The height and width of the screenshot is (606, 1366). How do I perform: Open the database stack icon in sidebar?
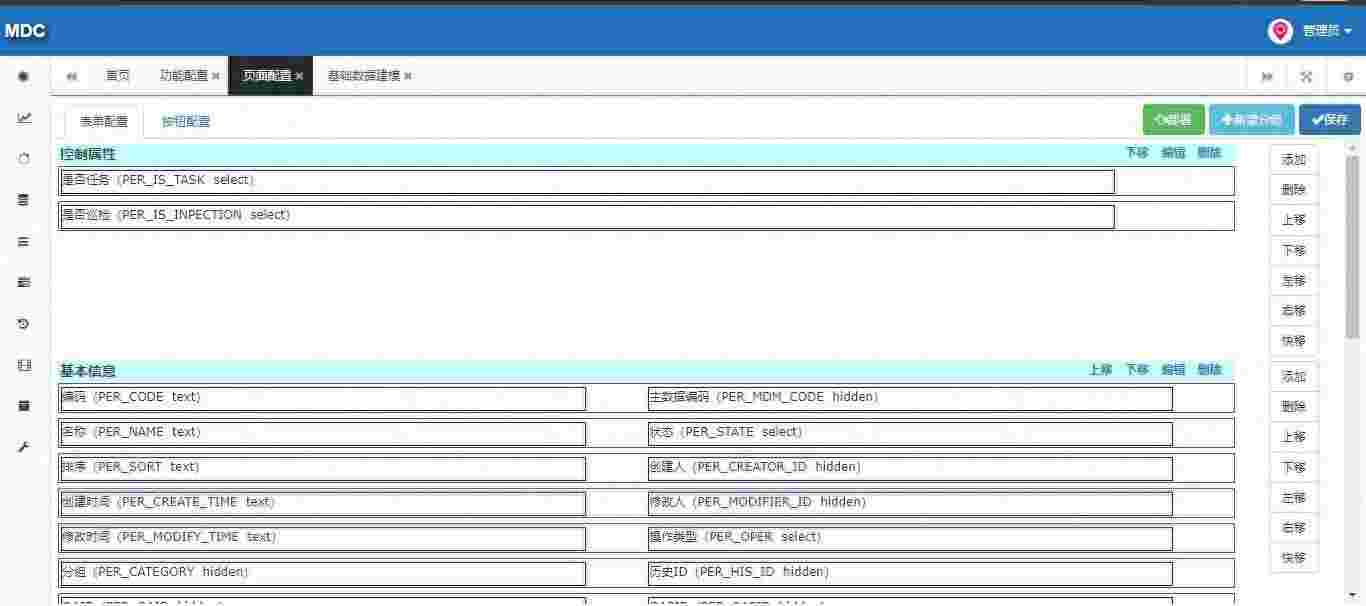(x=24, y=200)
